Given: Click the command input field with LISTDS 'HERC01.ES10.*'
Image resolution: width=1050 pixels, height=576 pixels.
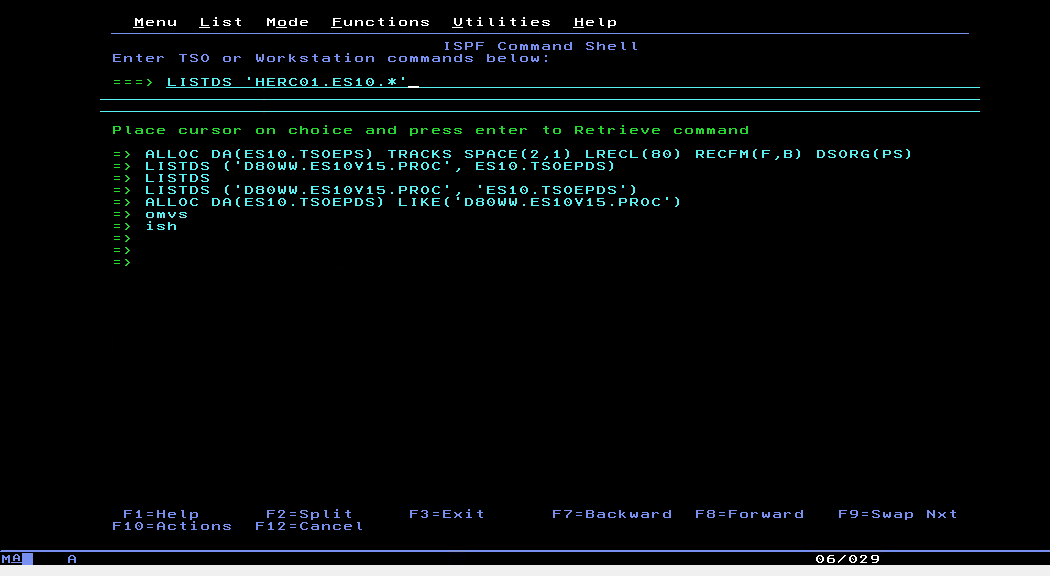Looking at the screenshot, I should tap(573, 82).
